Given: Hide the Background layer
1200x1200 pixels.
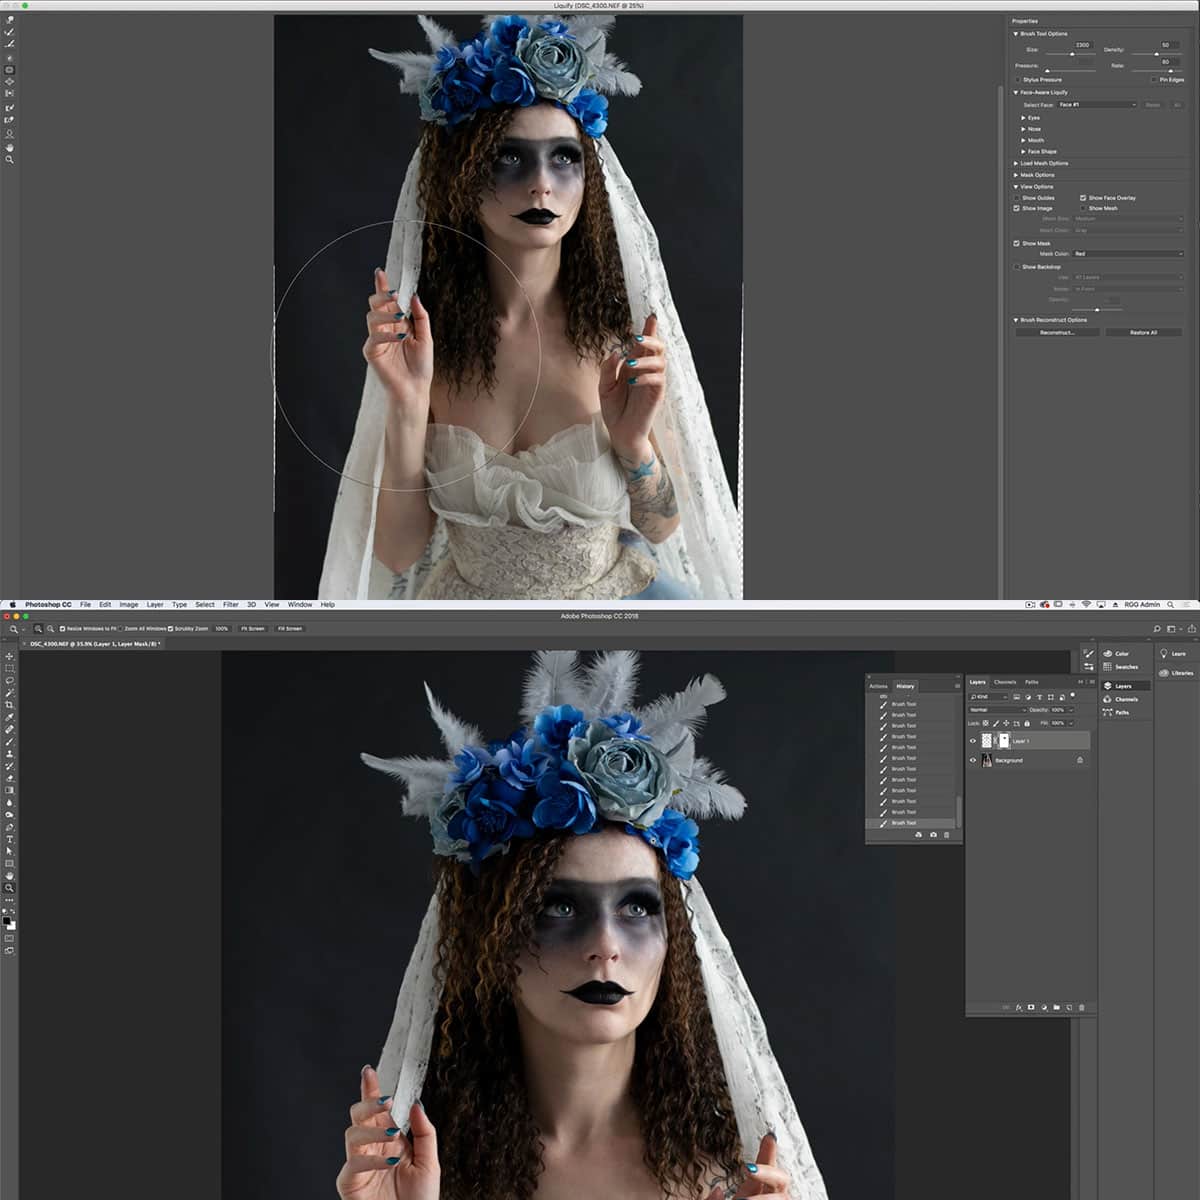Looking at the screenshot, I should tap(973, 760).
